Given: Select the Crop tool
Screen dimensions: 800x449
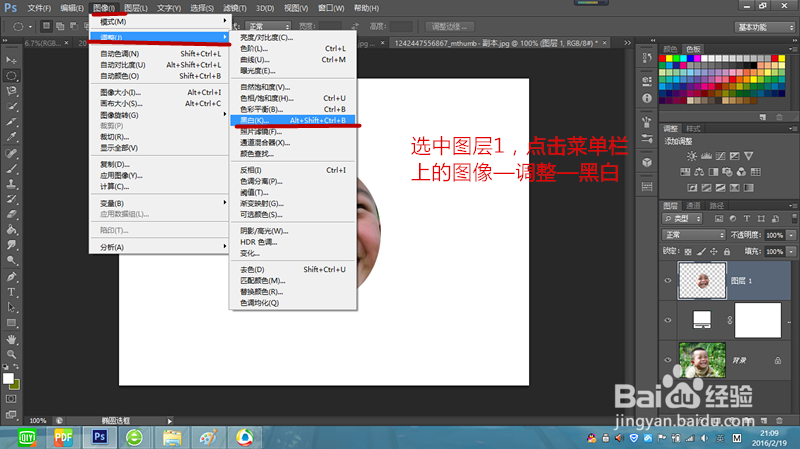Looking at the screenshot, I should (x=11, y=121).
